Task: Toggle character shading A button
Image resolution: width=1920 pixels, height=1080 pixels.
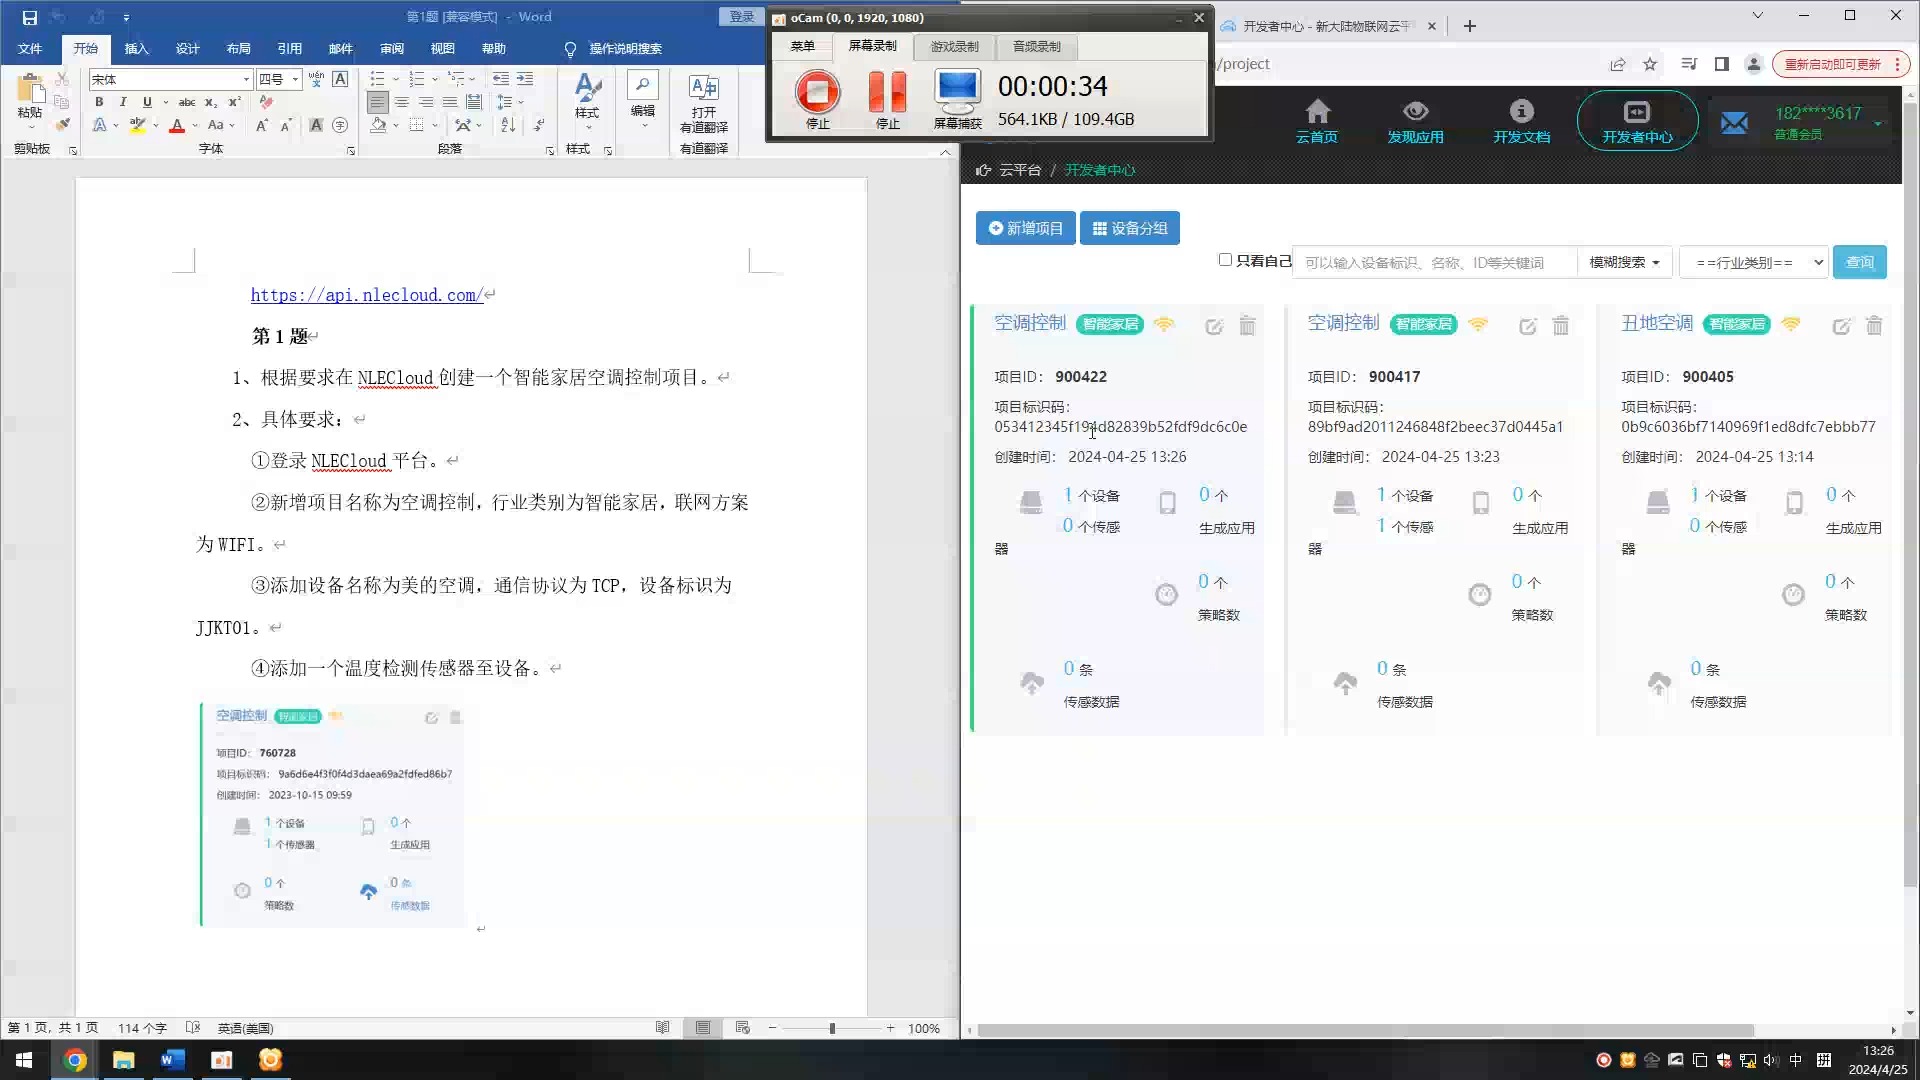Action: pos(316,125)
